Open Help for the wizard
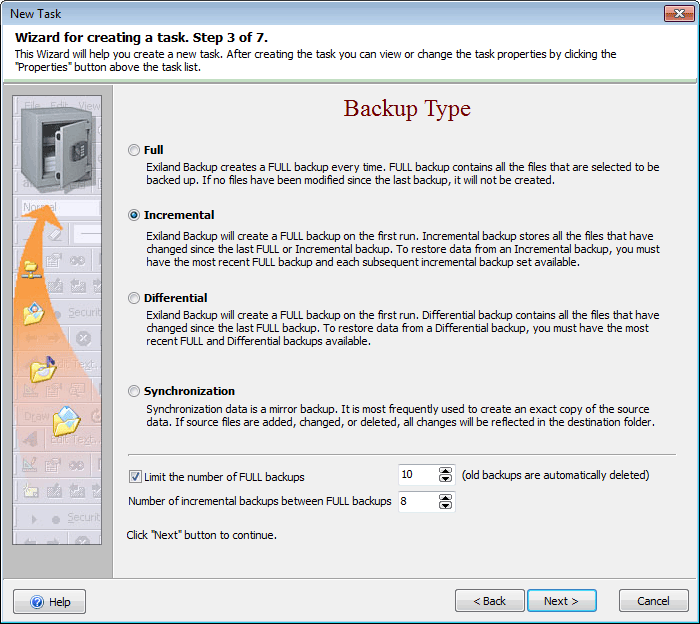 (50, 602)
